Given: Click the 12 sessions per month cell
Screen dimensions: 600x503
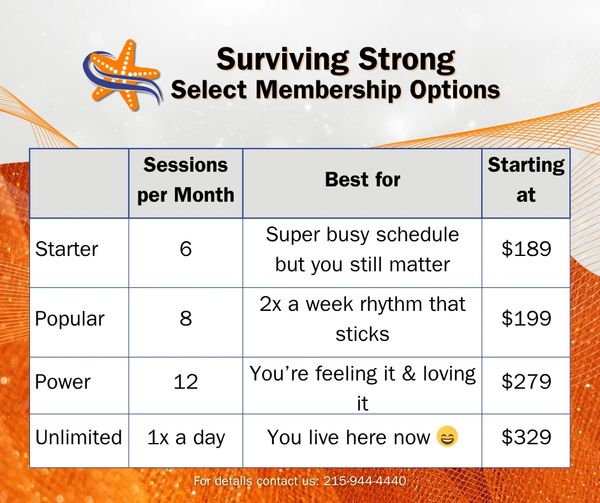Looking at the screenshot, I should (x=186, y=382).
